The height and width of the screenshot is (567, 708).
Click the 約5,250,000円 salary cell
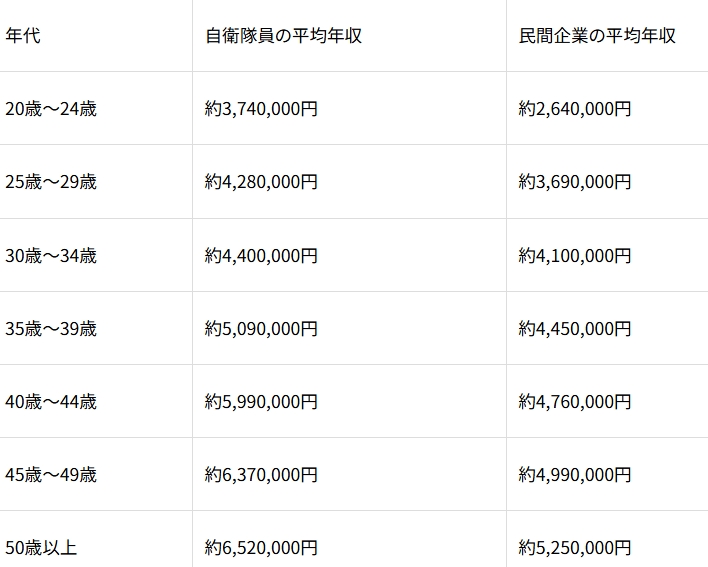tap(575, 547)
